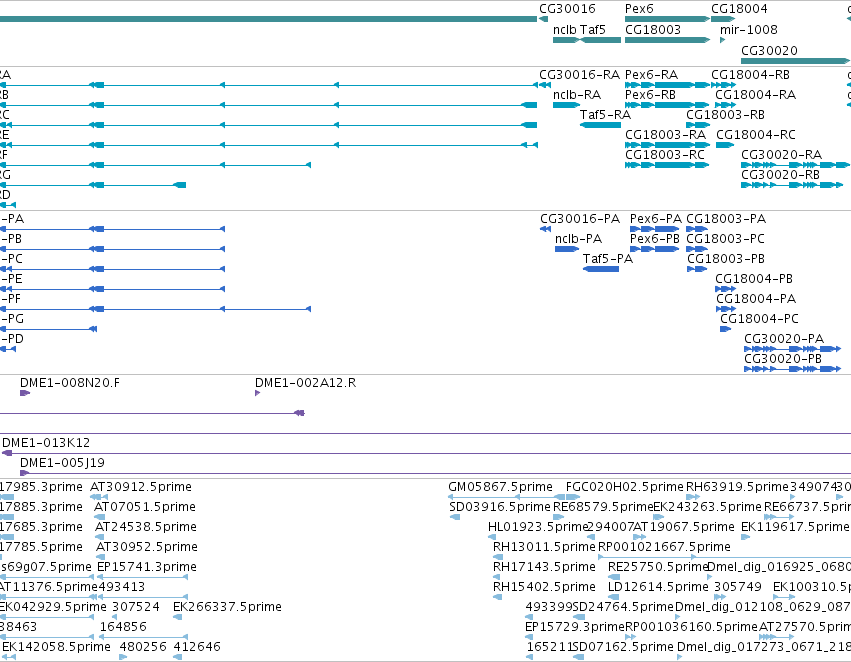This screenshot has width=851, height=662.
Task: Select the CG18003-PA protein label
Action: (726, 219)
